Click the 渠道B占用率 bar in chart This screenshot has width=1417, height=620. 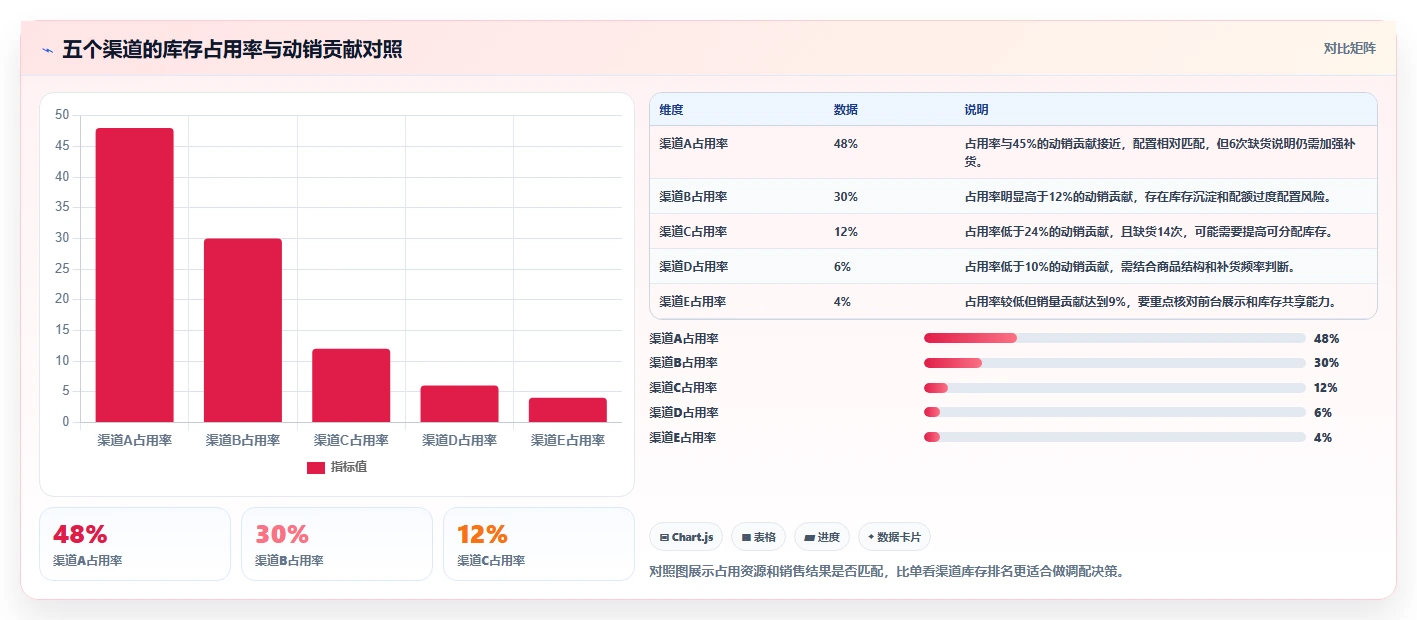pos(242,330)
